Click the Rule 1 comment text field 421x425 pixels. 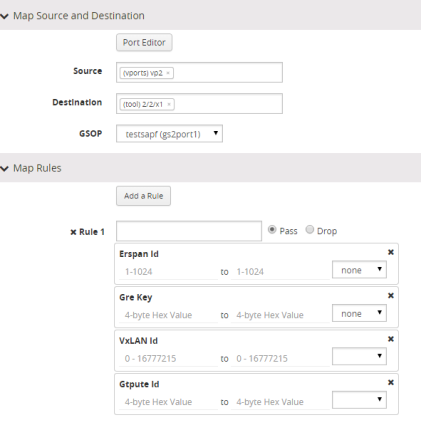coord(189,231)
